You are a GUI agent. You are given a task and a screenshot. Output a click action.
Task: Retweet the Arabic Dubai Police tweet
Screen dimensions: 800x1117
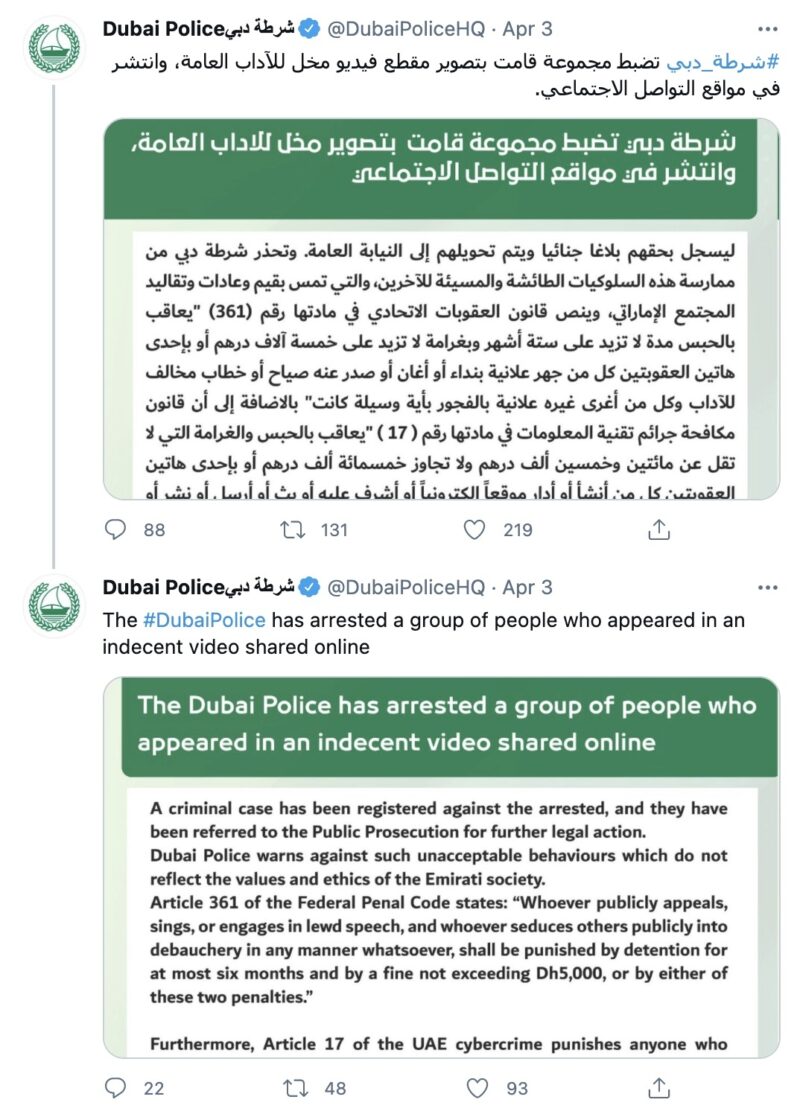pyautogui.click(x=293, y=530)
